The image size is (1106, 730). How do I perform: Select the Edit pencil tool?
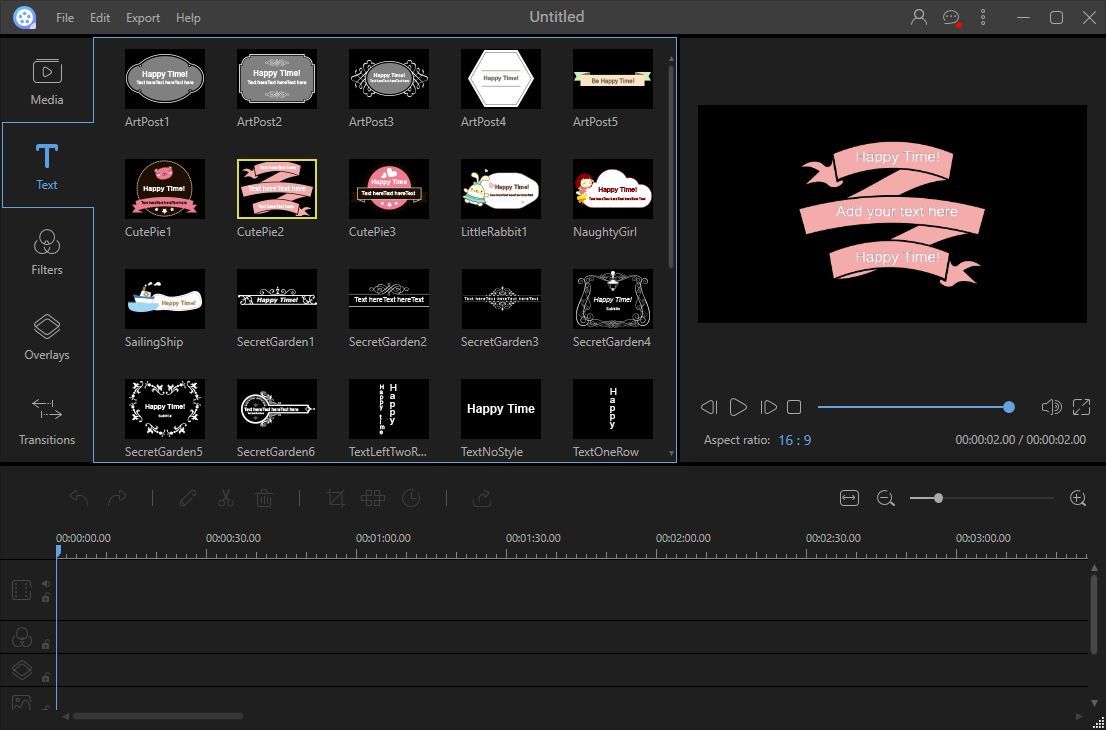(187, 497)
